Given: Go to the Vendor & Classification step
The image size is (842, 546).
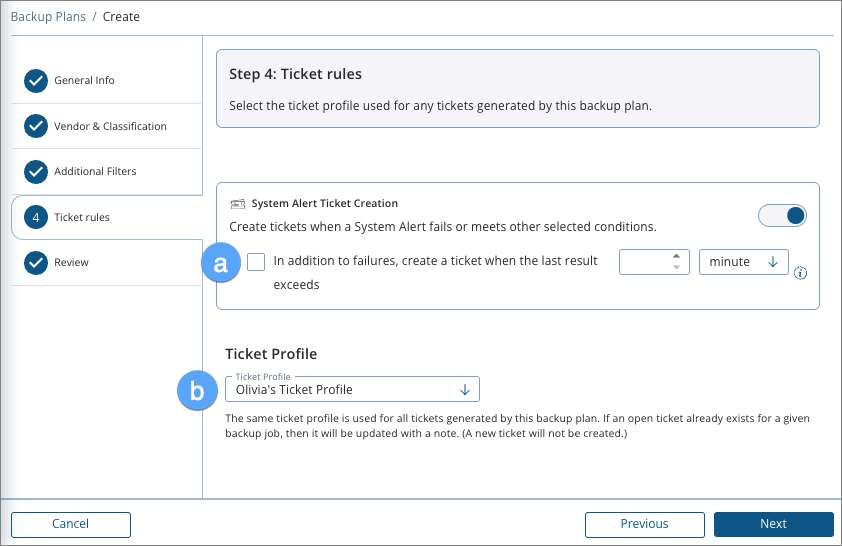Looking at the screenshot, I should [110, 127].
